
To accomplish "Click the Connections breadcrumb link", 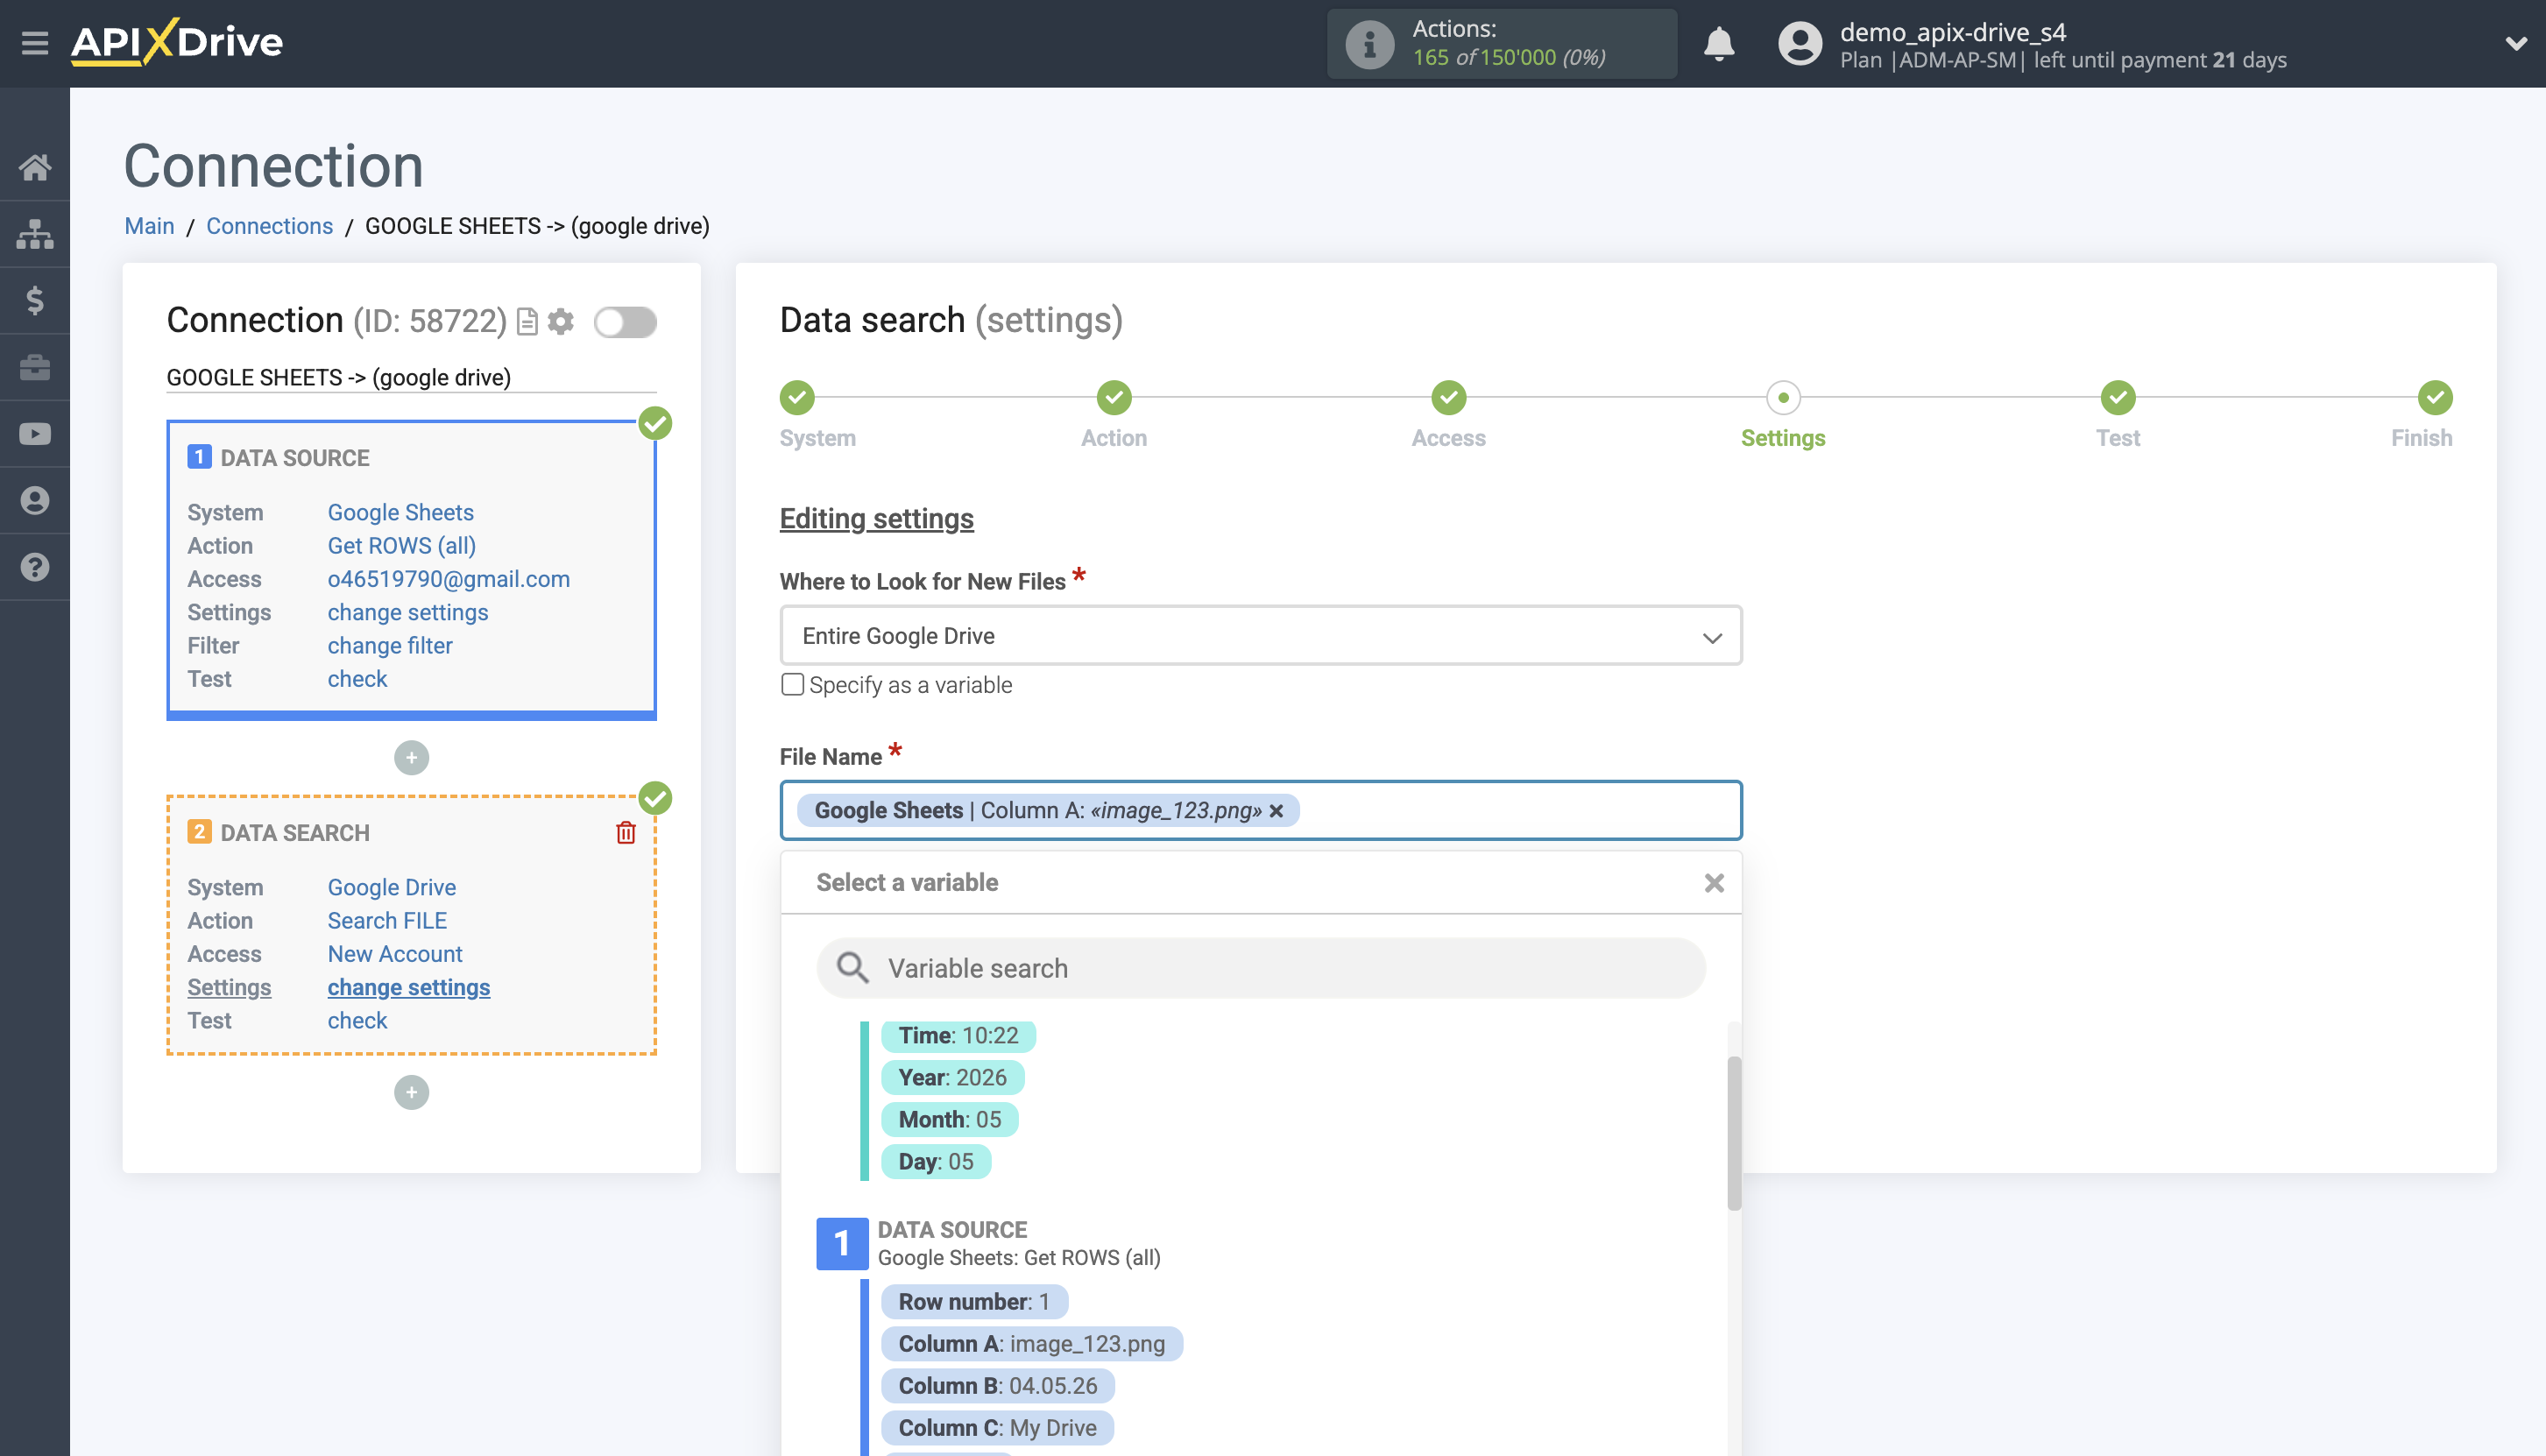I will tap(269, 226).
